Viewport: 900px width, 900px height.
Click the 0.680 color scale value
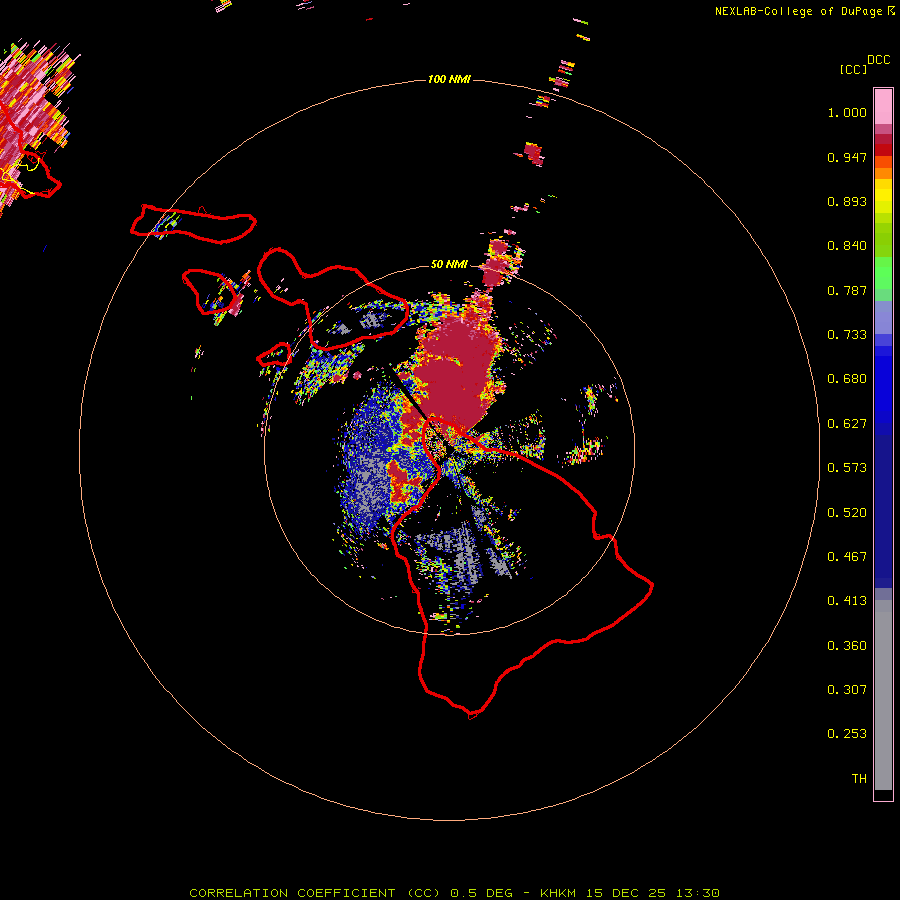[847, 379]
